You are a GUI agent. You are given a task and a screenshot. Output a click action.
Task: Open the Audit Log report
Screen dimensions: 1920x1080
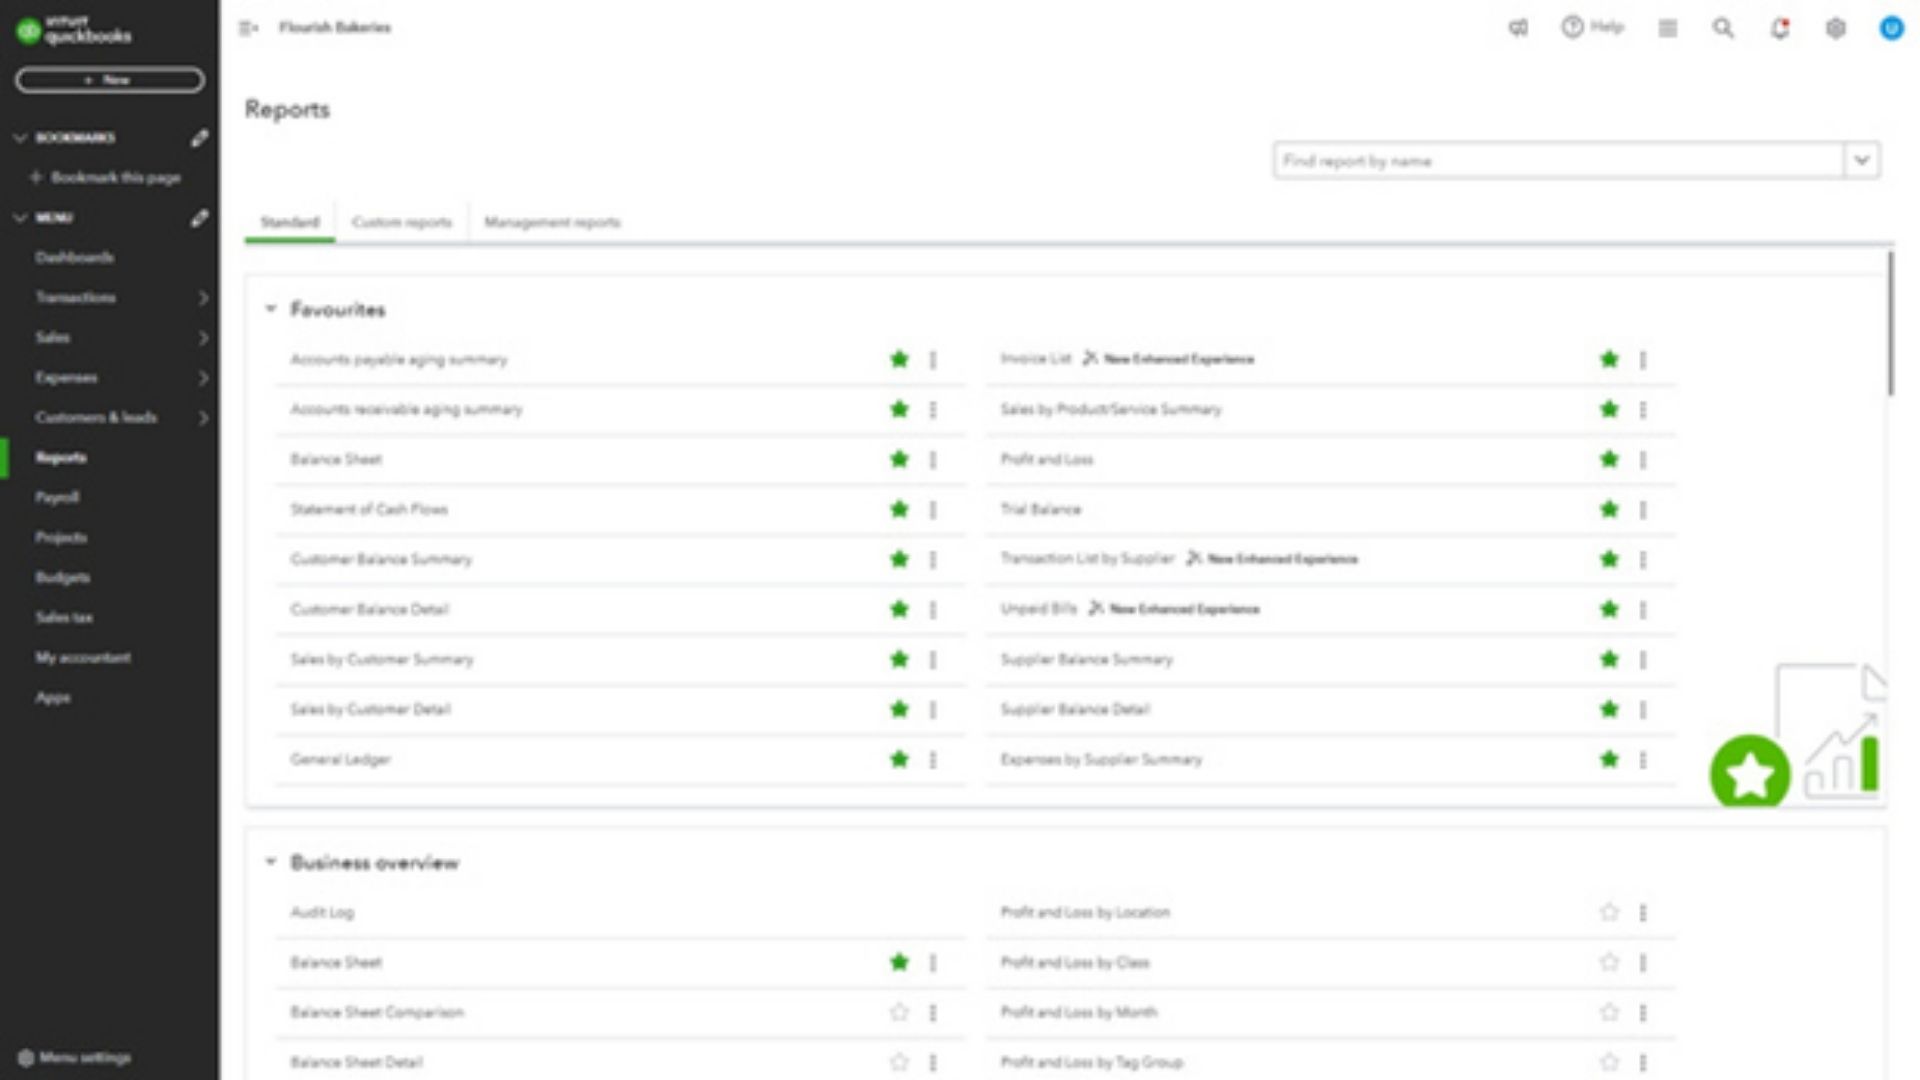pos(322,912)
